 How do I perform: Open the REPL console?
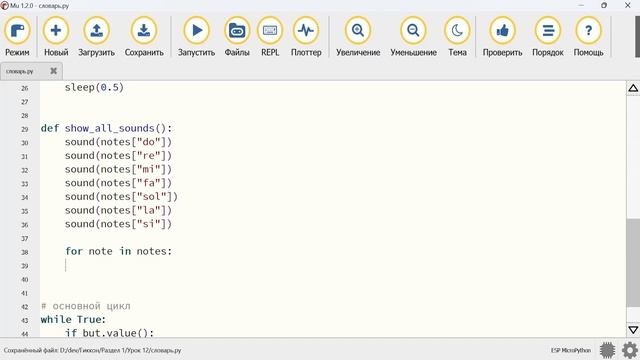coord(270,36)
